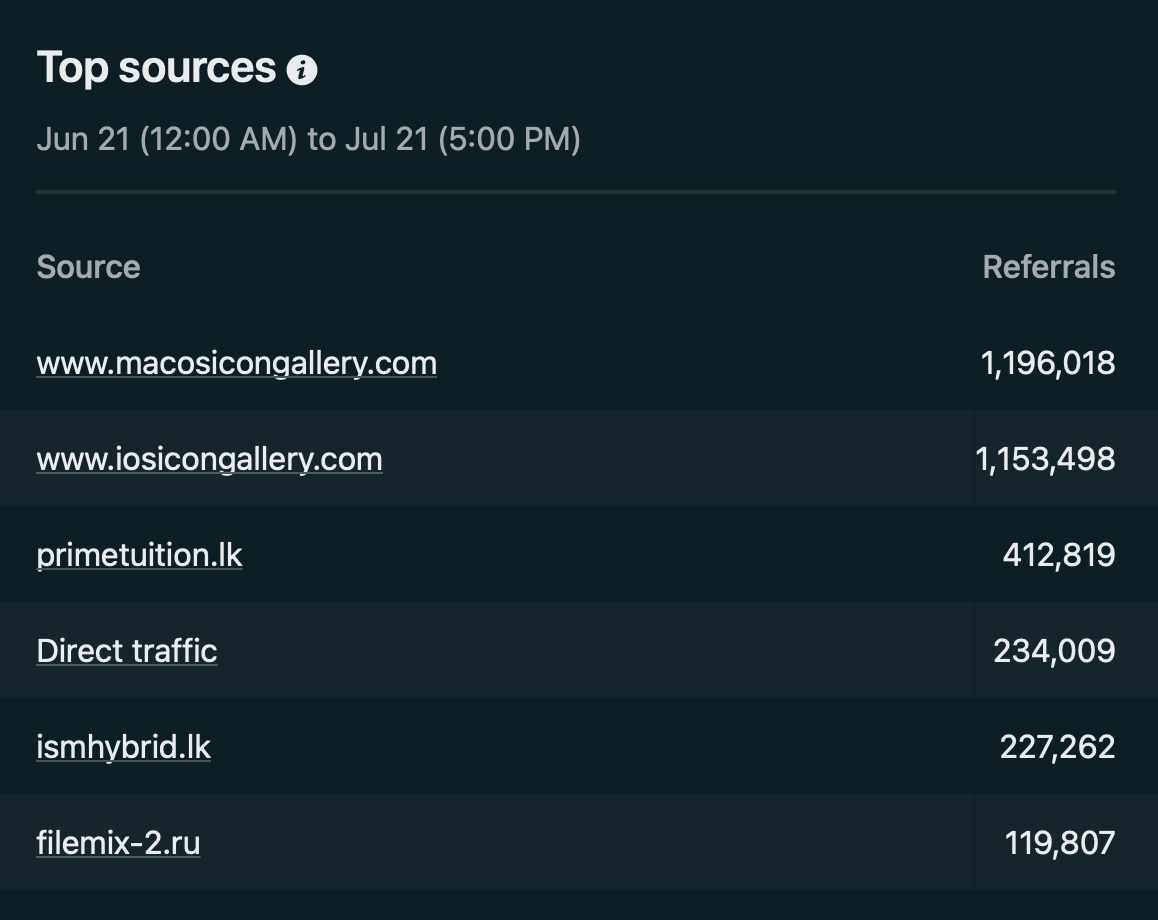The image size is (1158, 920).
Task: Select the 234,009 referrals value
Action: (1054, 651)
